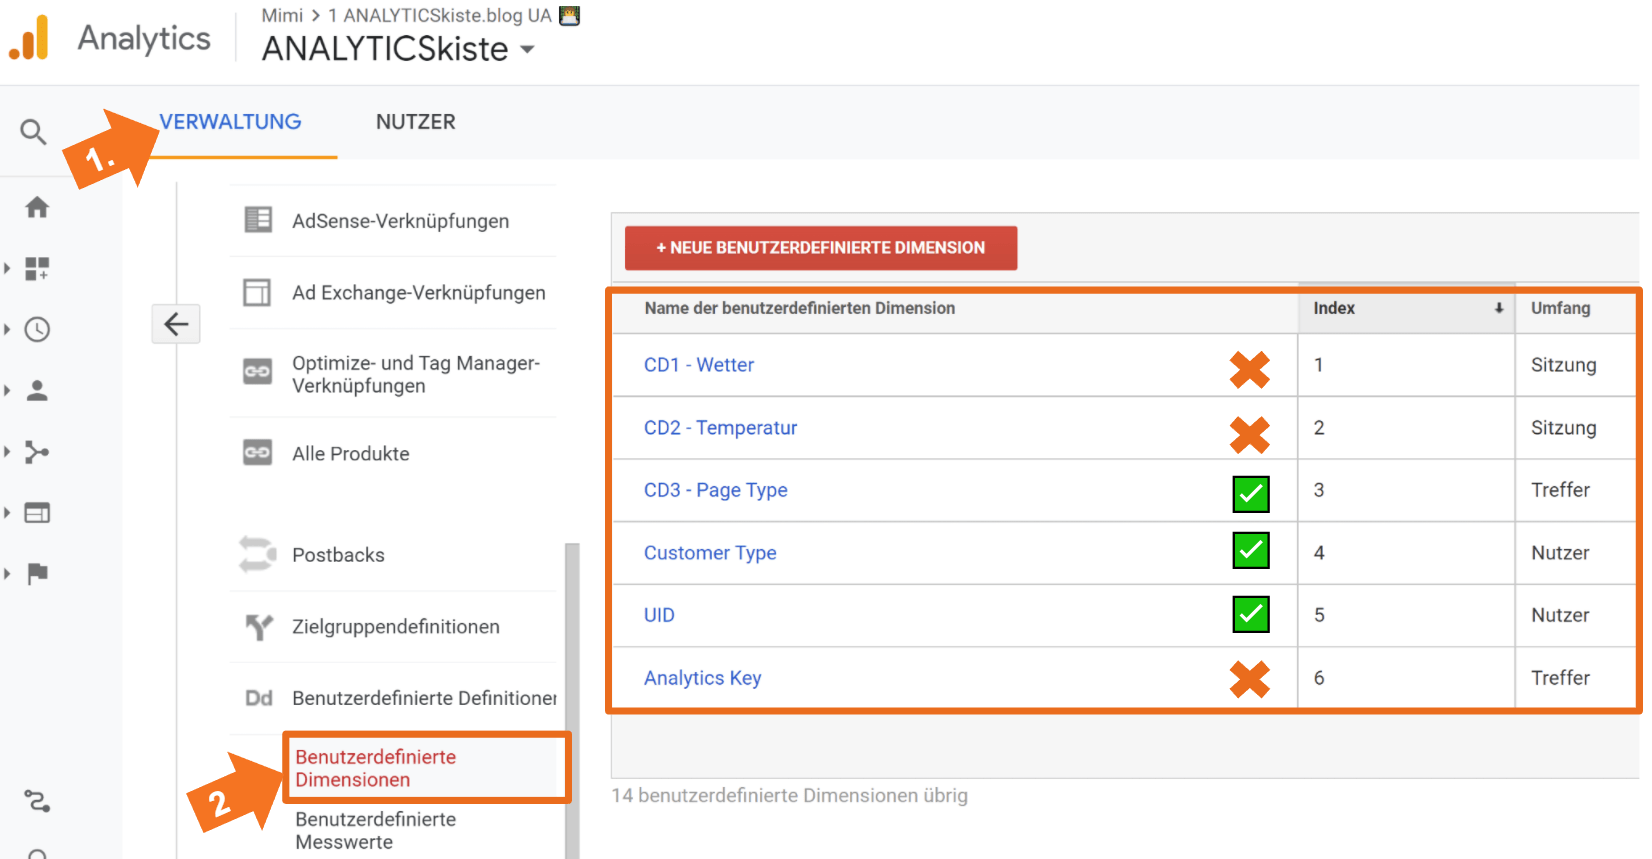Screen dimensions: 1652x859
Task: Open the CD1 - Wetter dimension link
Action: (698, 365)
